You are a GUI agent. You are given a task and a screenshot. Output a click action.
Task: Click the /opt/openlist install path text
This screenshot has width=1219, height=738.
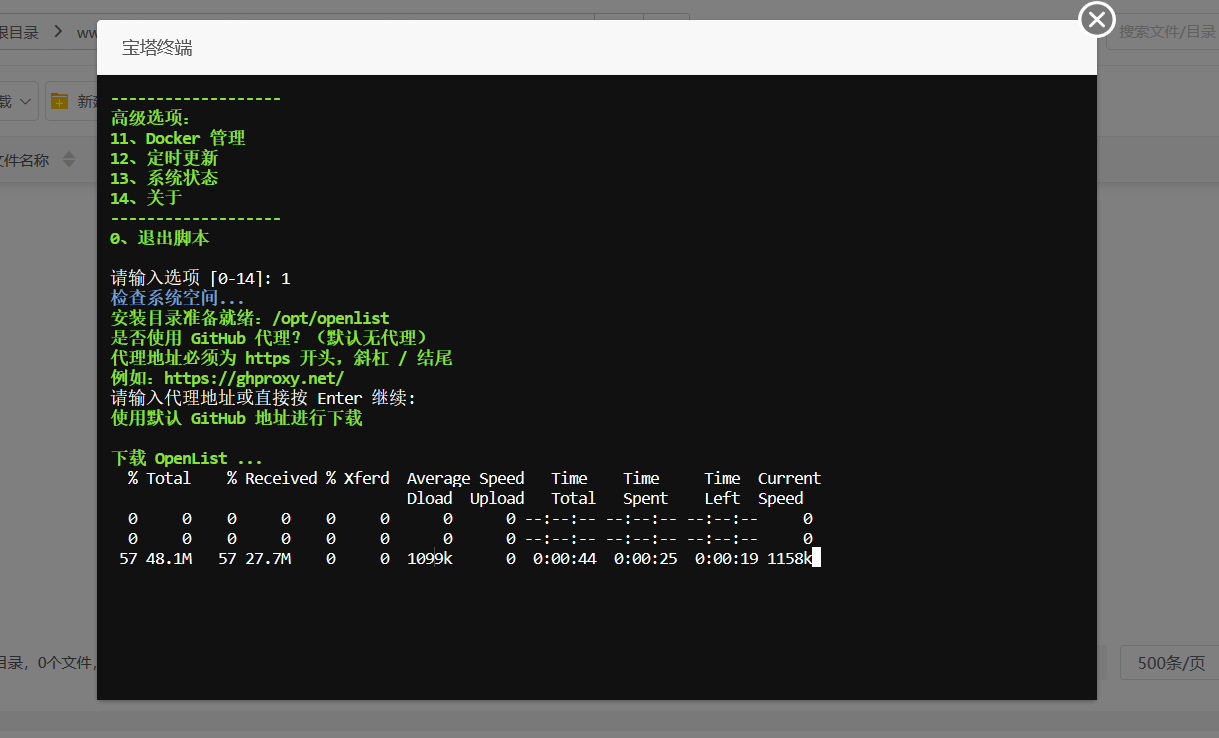pyautogui.click(x=330, y=318)
